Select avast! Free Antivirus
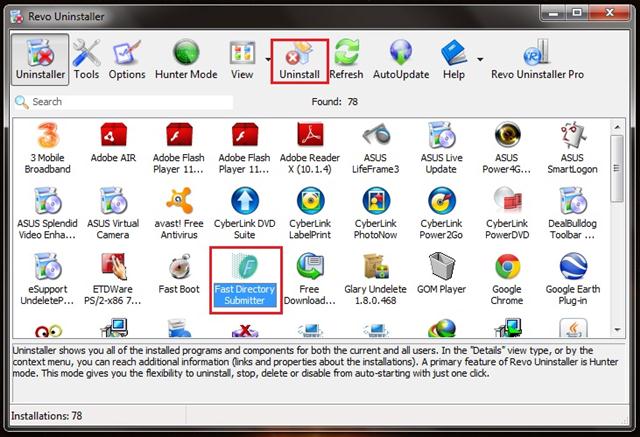Viewport: 640px width, 437px height. (179, 214)
